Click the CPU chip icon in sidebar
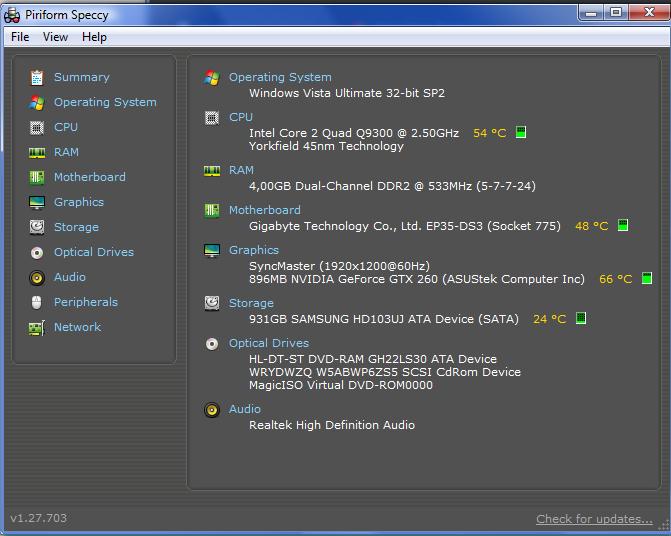Image resolution: width=671 pixels, height=536 pixels. [37, 127]
